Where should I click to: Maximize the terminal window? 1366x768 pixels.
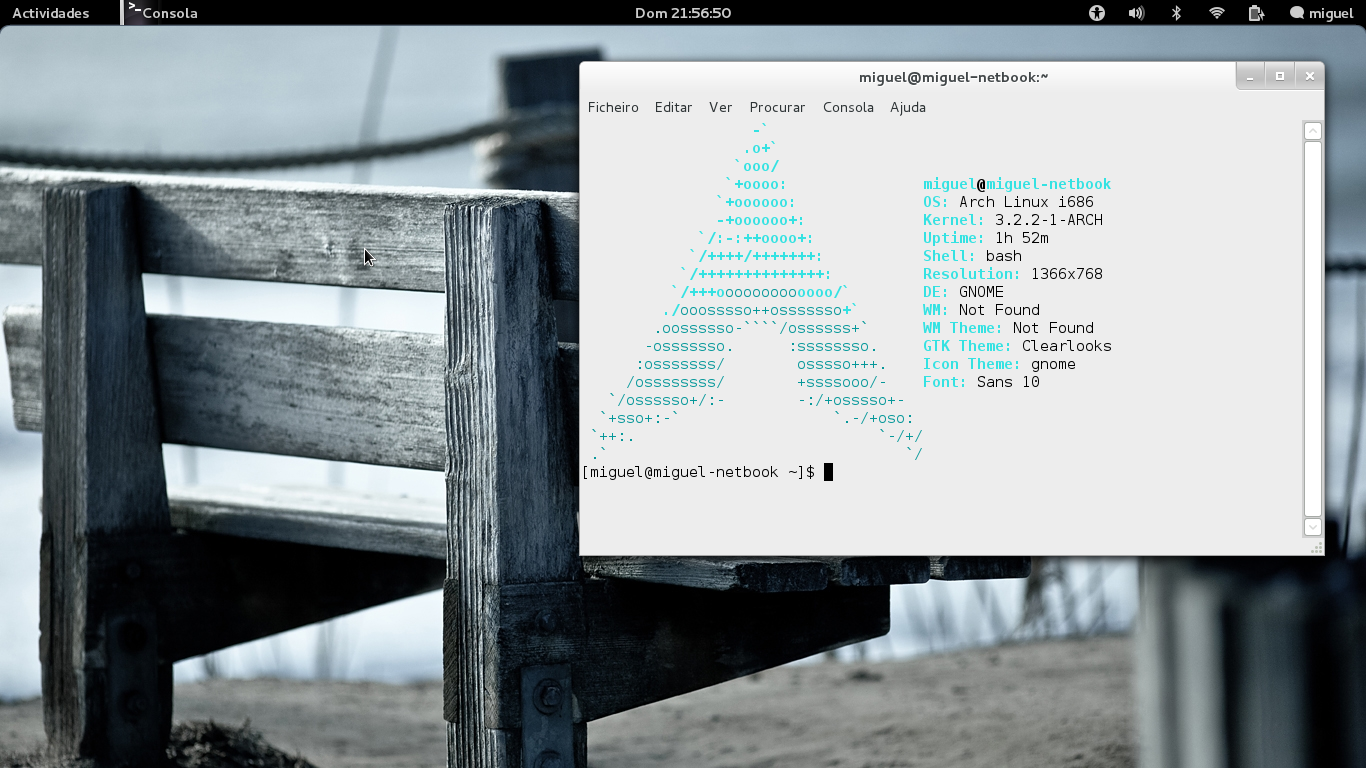1279,76
